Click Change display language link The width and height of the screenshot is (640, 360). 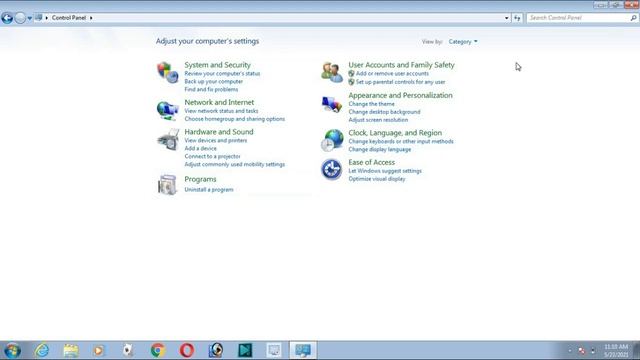(380, 149)
